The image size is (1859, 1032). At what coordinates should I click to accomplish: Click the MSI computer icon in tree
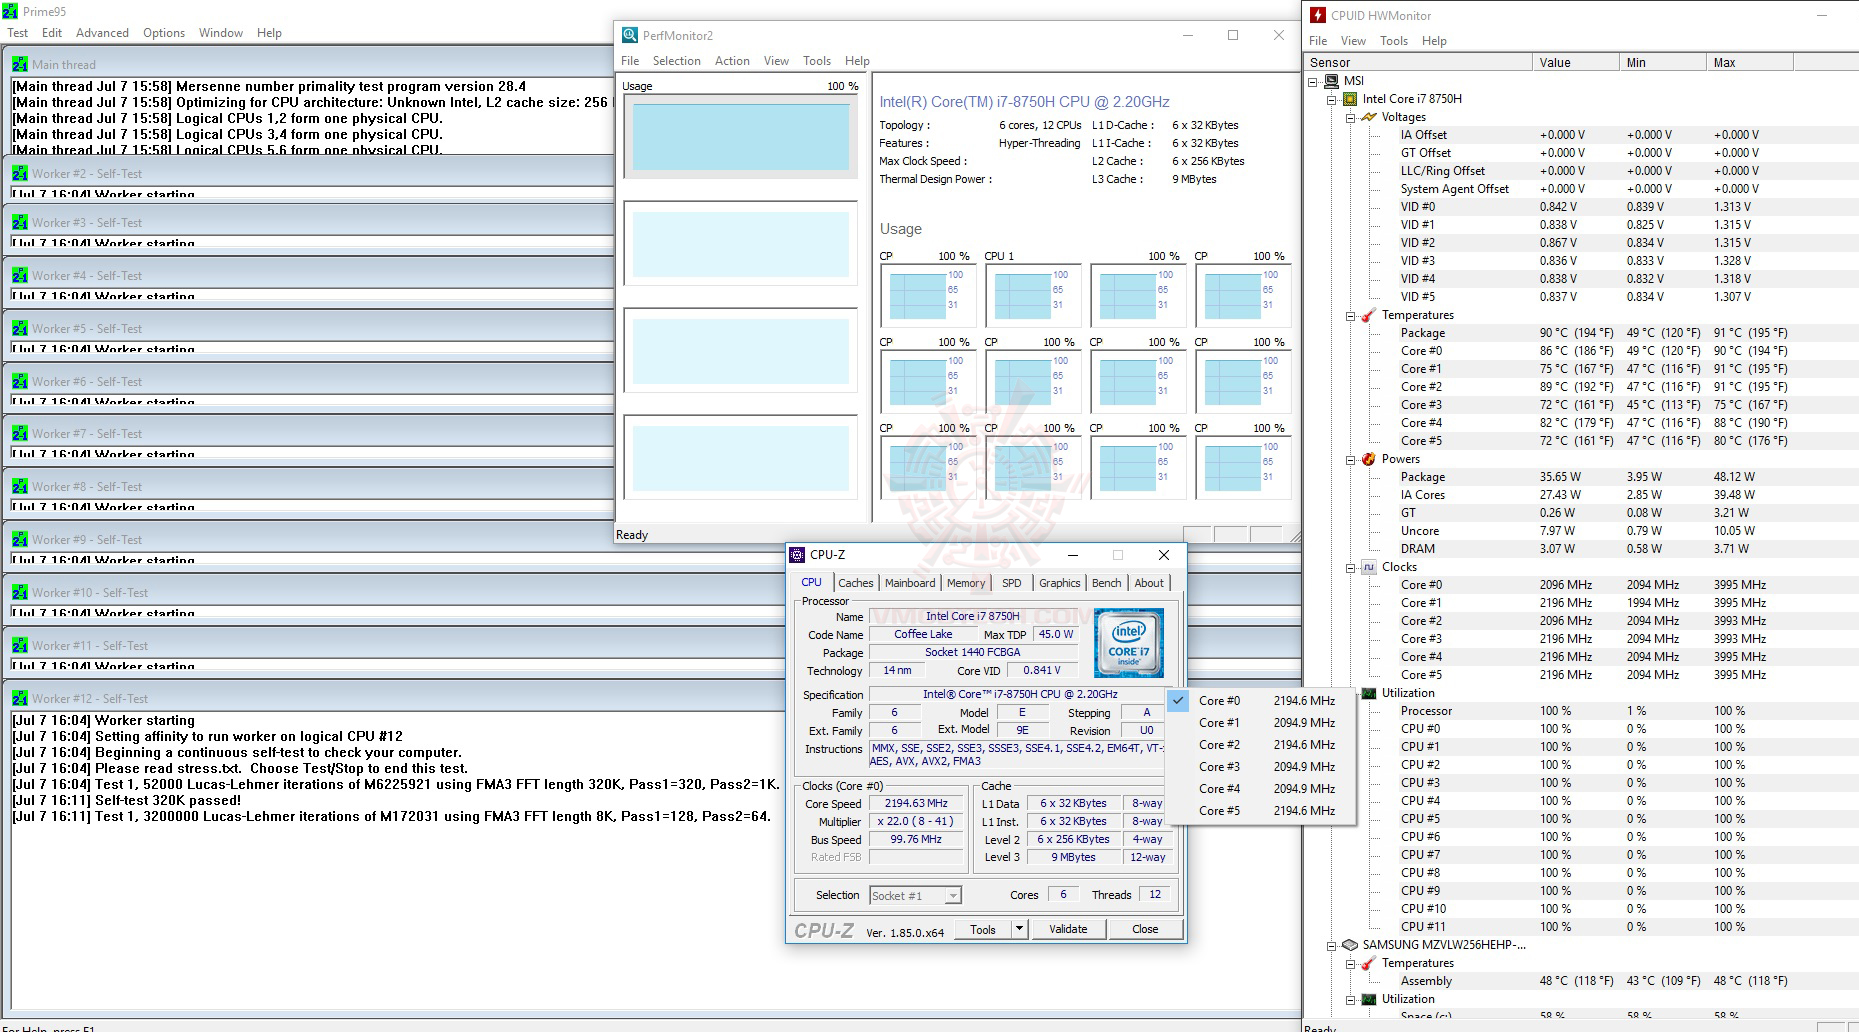coord(1331,81)
